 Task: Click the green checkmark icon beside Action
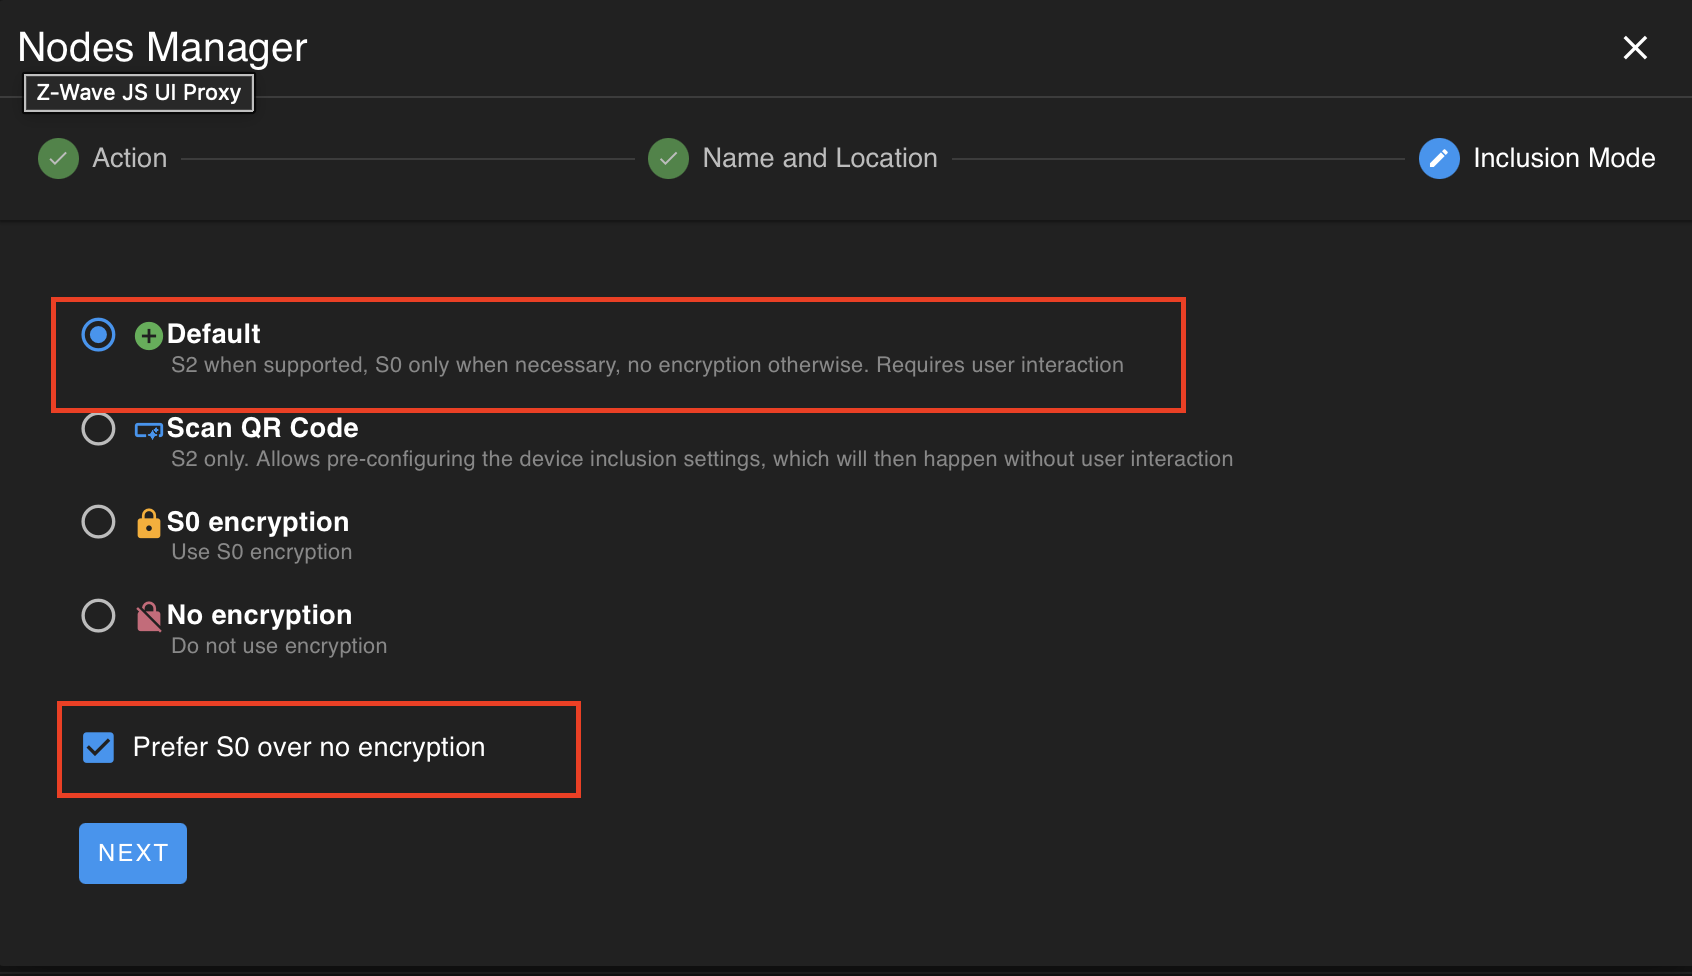58,158
